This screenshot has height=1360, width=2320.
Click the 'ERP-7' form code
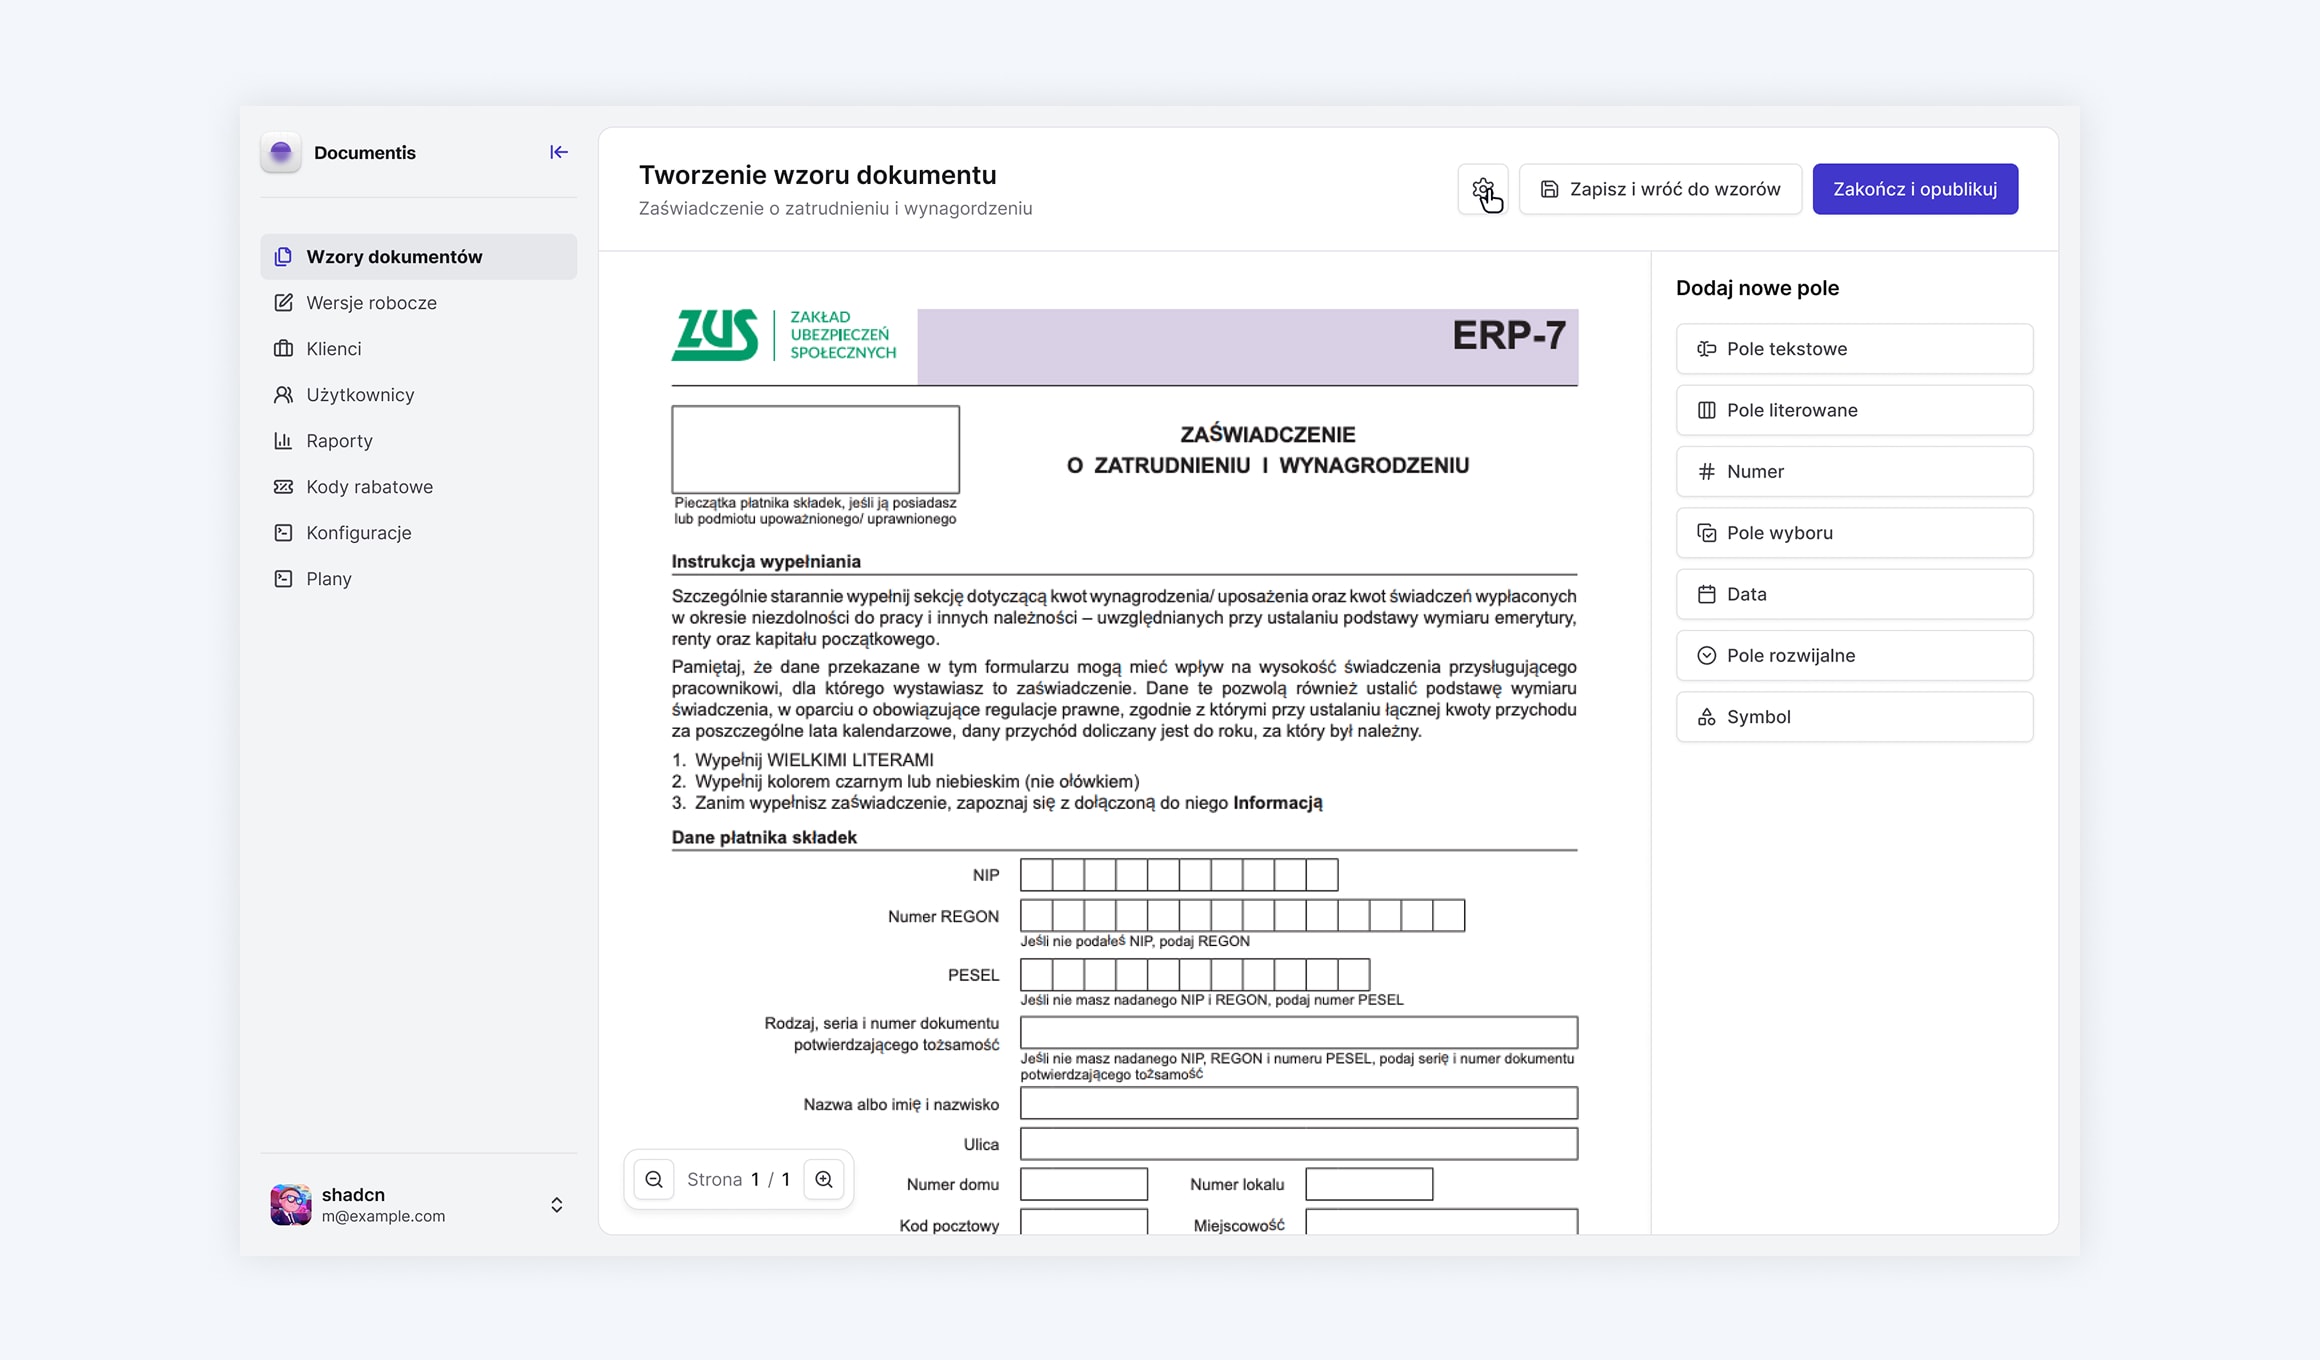pyautogui.click(x=1509, y=336)
